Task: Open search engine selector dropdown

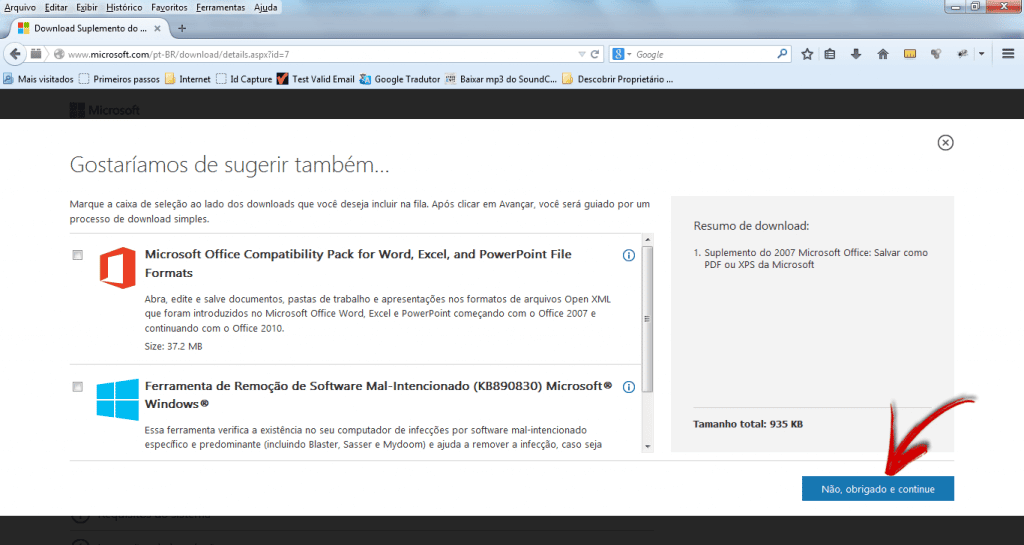Action: pyautogui.click(x=630, y=54)
